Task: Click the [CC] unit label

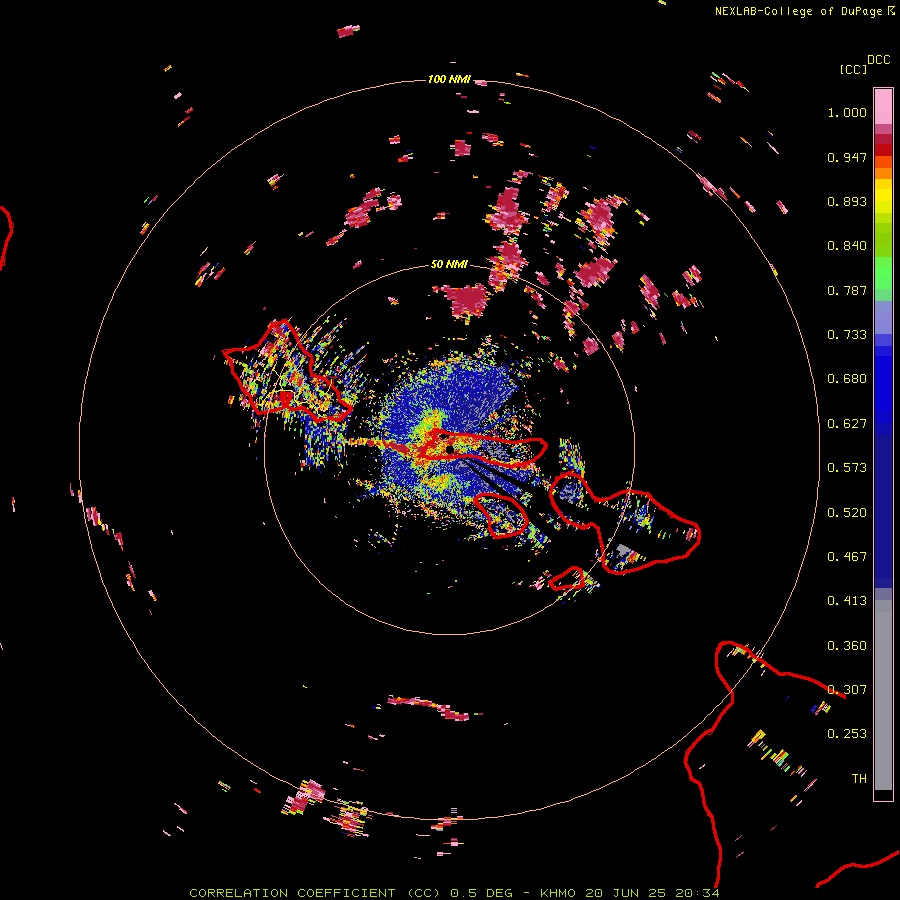Action: pos(853,69)
